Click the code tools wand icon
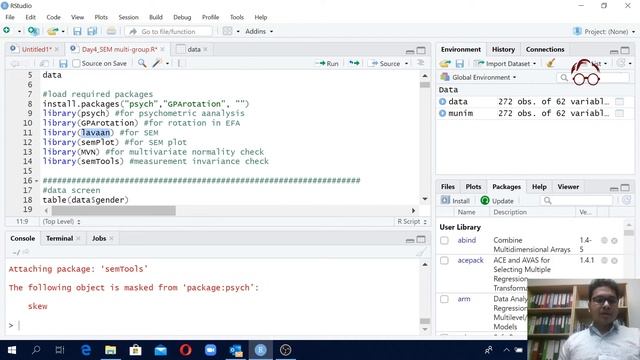The height and width of the screenshot is (360, 640). tap(157, 63)
